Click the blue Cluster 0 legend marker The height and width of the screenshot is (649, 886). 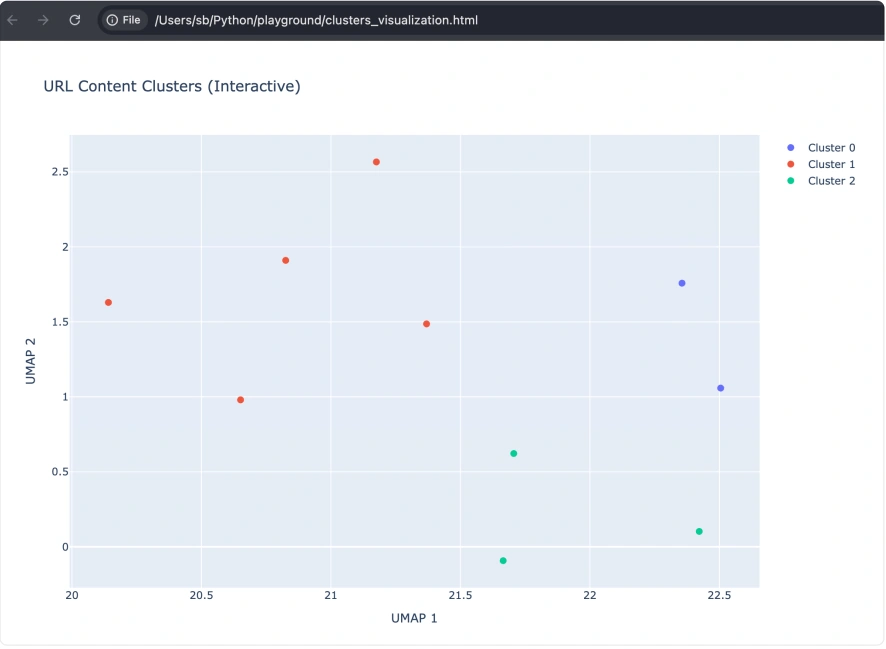tap(790, 148)
